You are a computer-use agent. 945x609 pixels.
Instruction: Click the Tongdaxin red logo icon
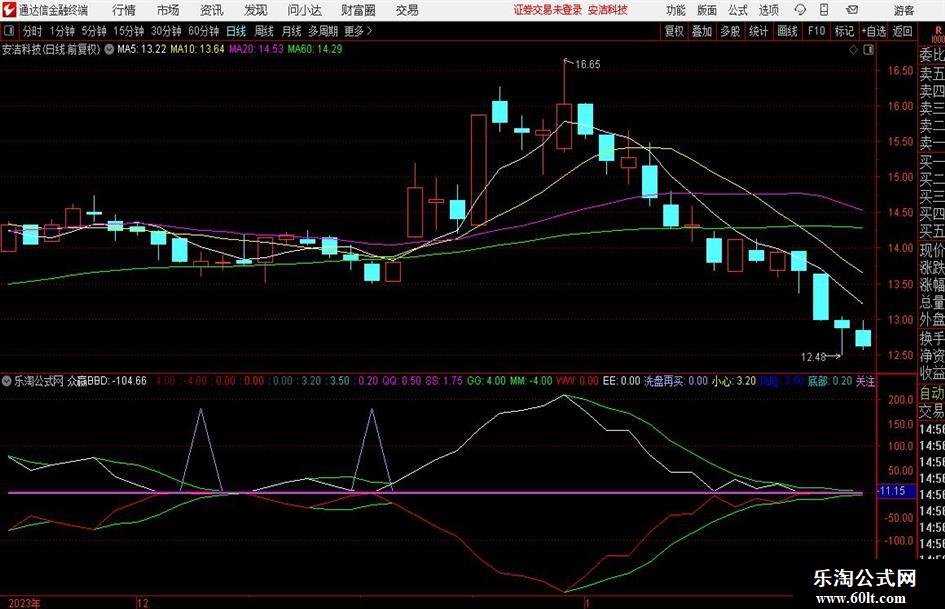[9, 10]
